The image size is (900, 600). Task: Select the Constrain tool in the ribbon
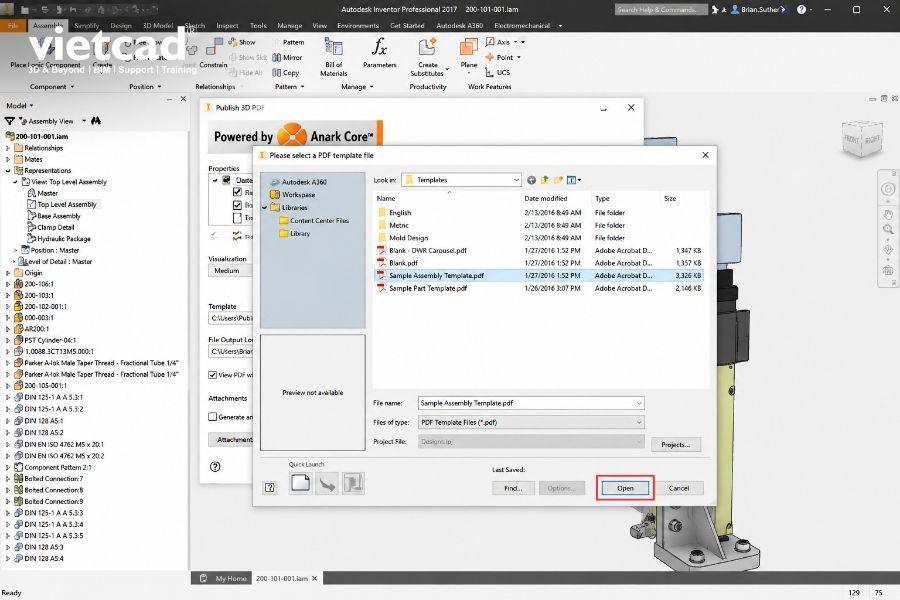point(214,53)
